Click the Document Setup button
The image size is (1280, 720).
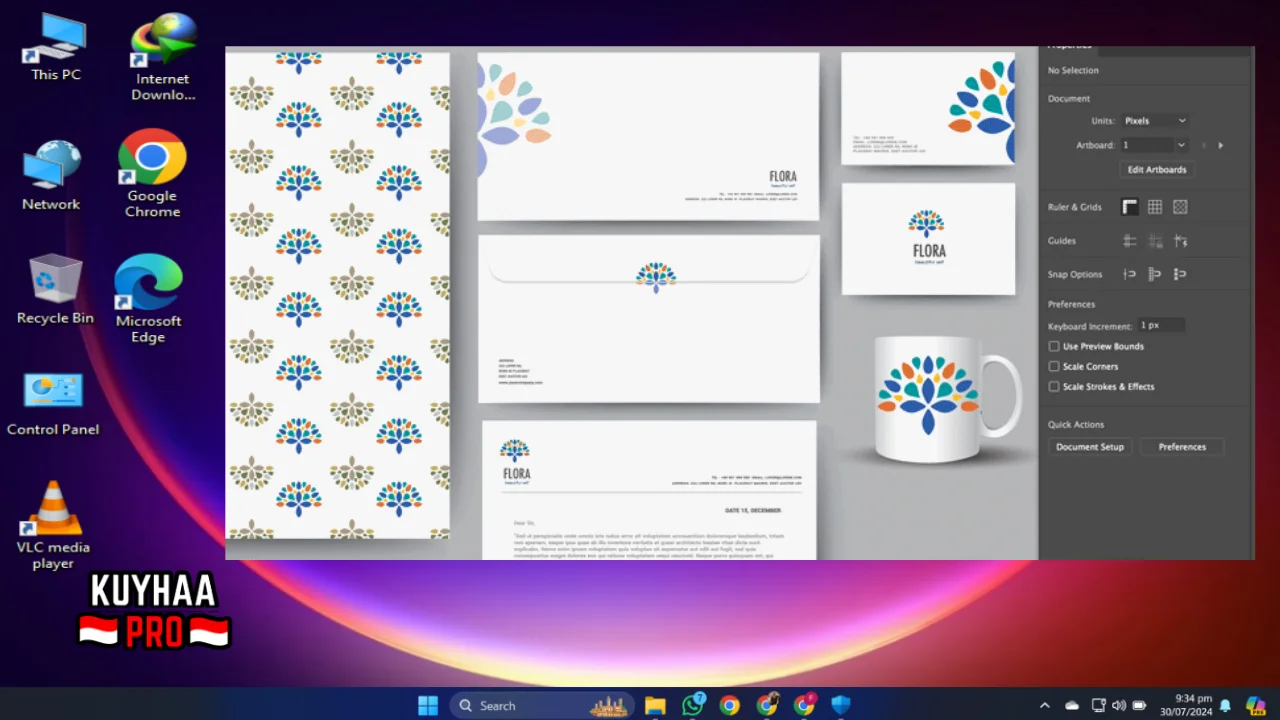coord(1090,447)
